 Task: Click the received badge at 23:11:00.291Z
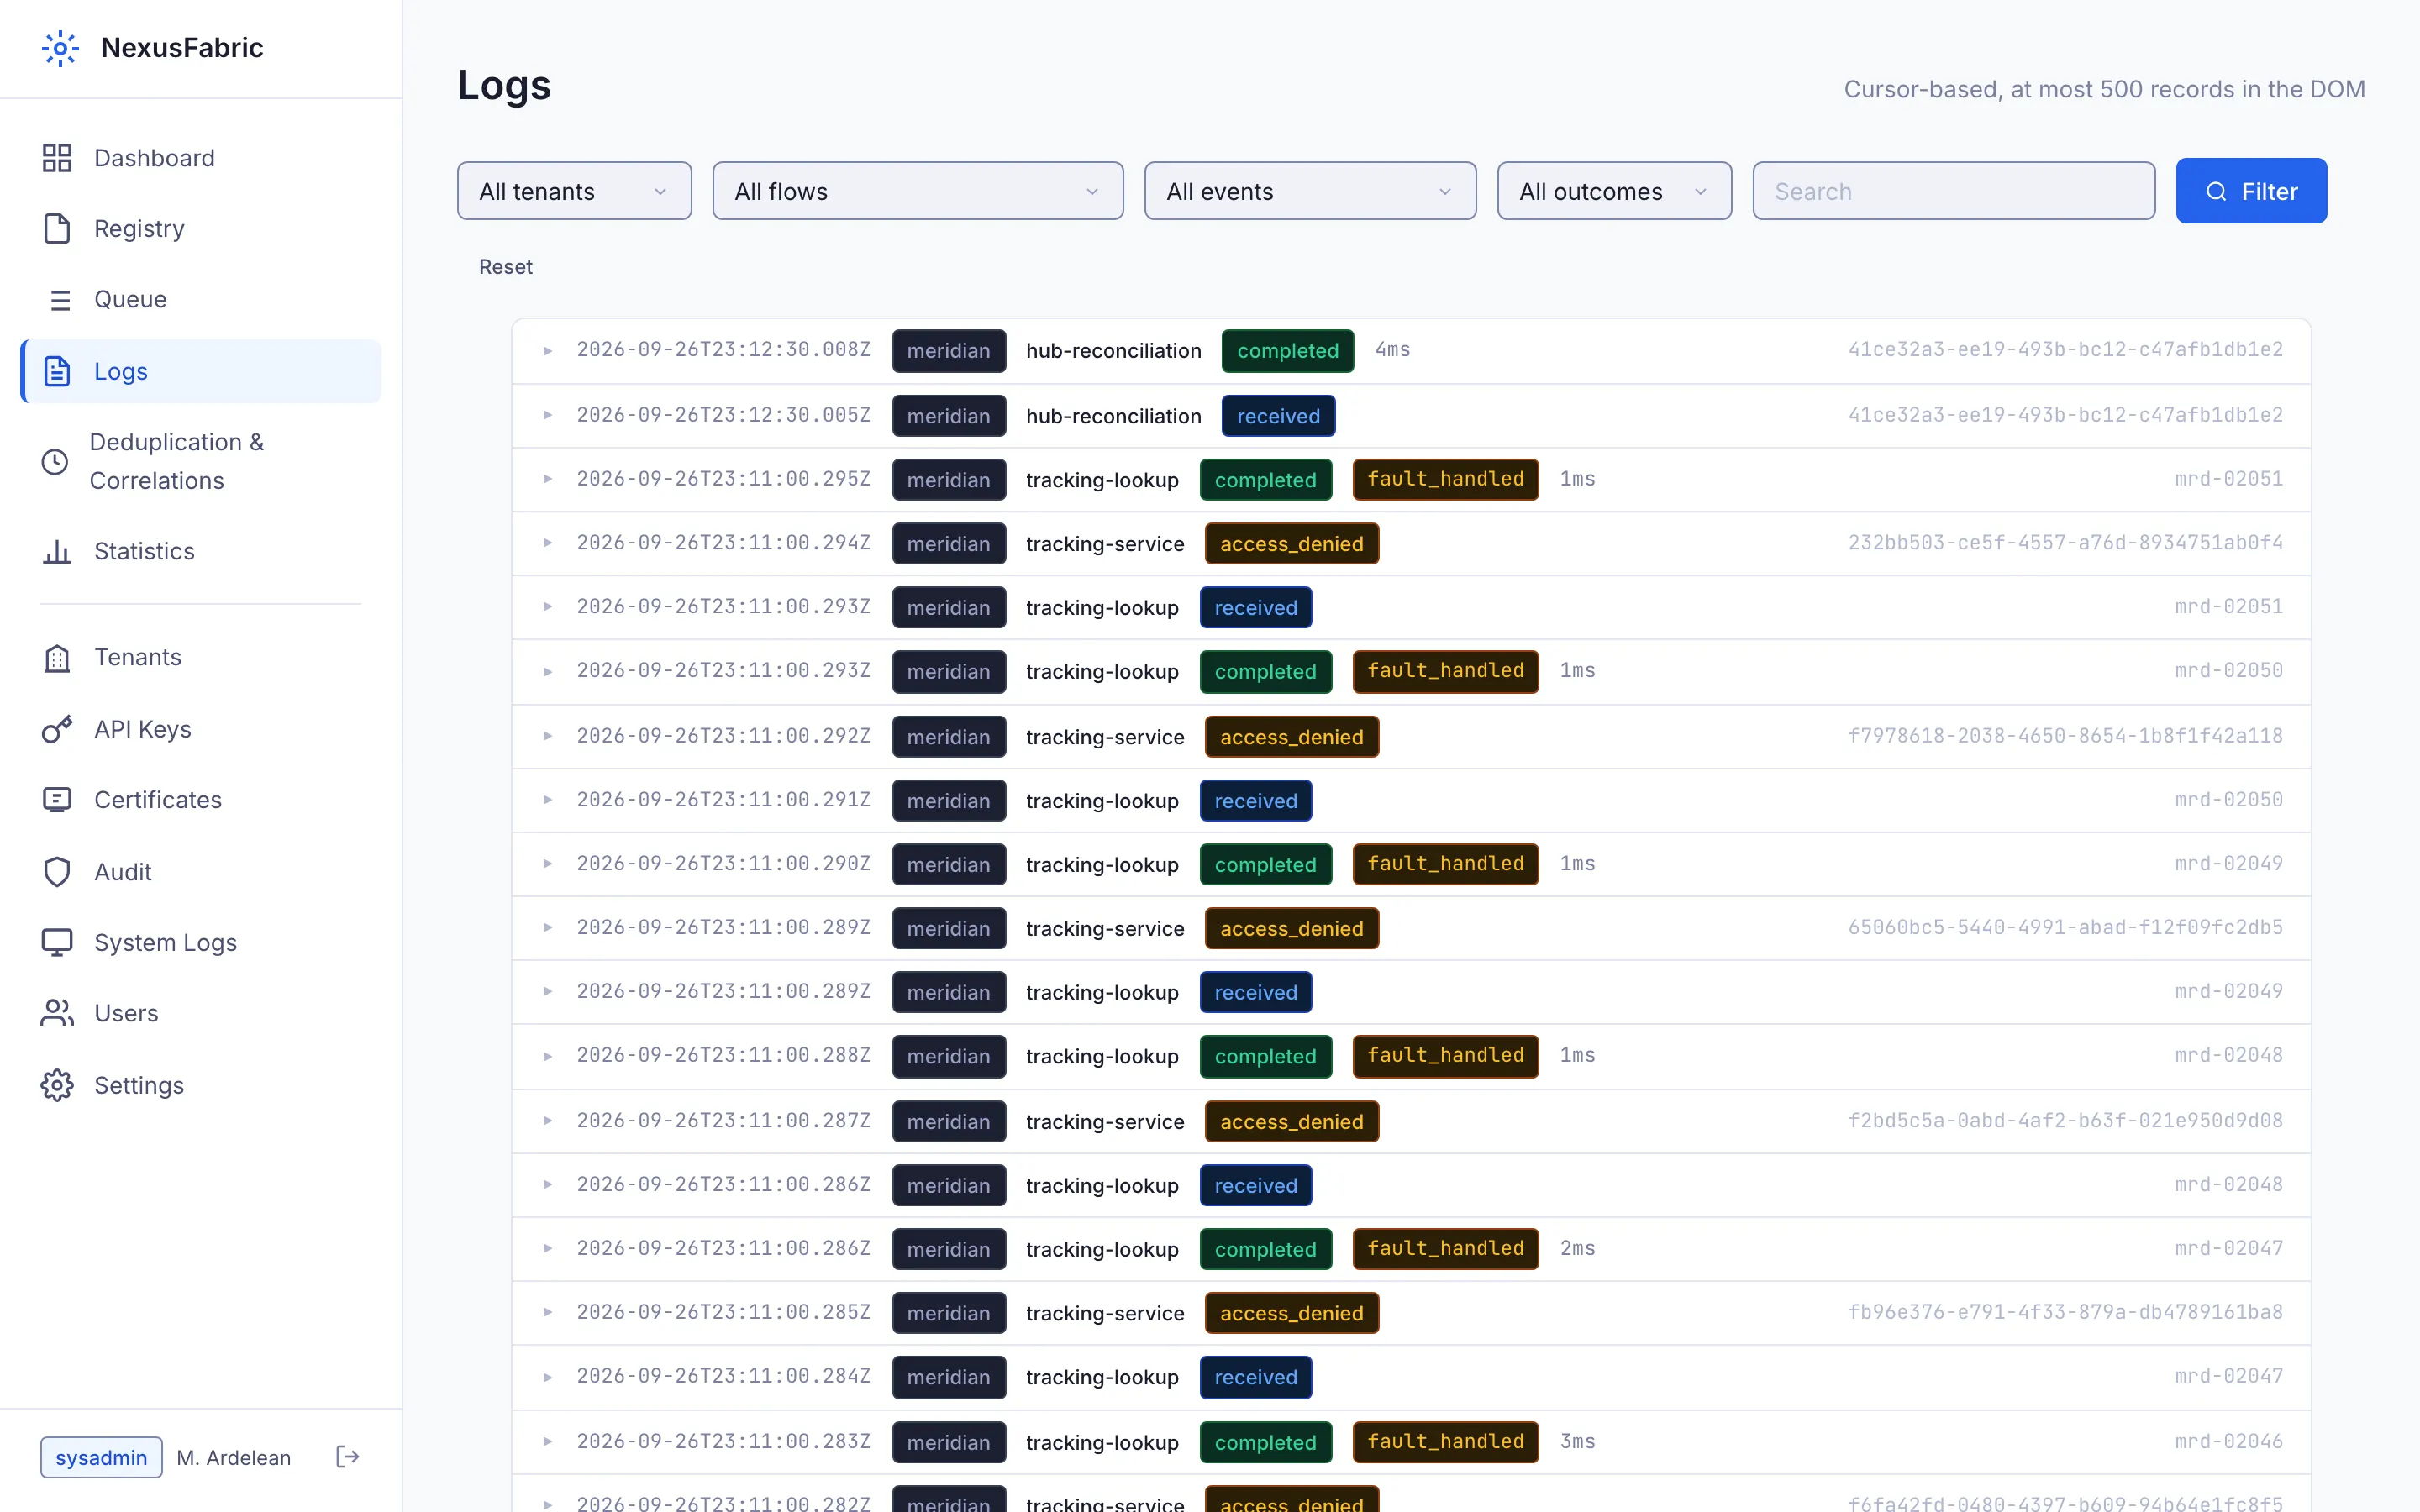click(1255, 801)
